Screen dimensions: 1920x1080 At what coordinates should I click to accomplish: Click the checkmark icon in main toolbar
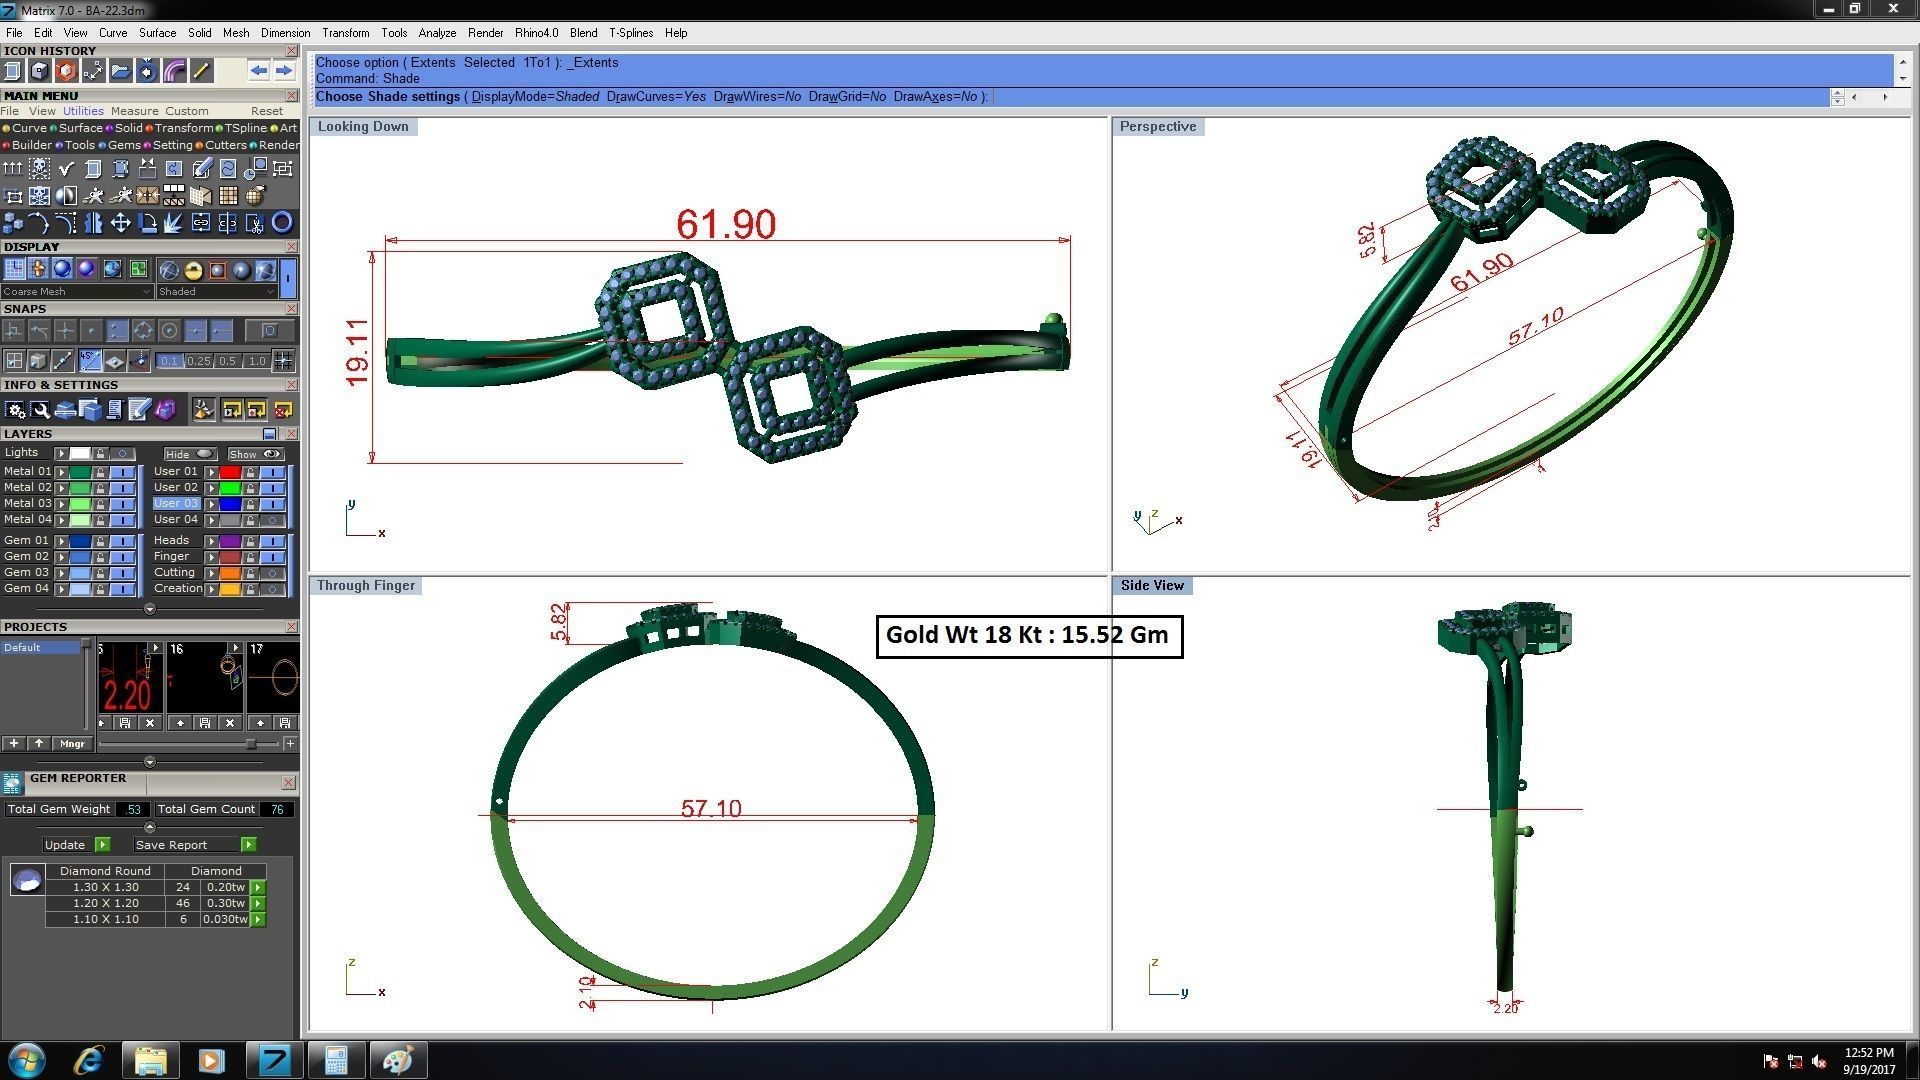coord(66,169)
